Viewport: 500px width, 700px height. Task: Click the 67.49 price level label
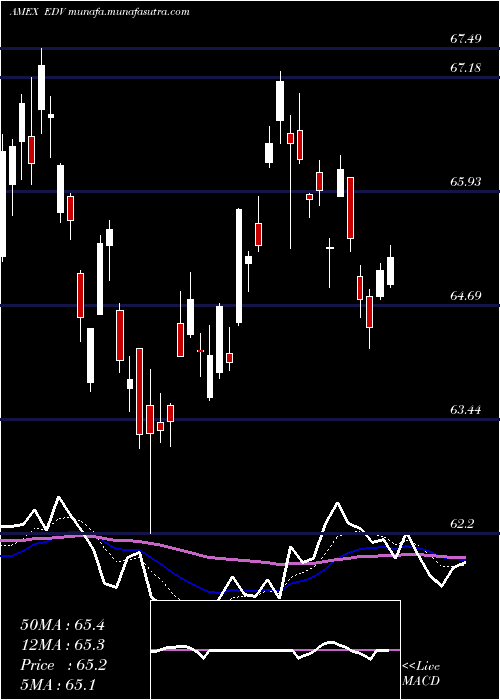(466, 39)
